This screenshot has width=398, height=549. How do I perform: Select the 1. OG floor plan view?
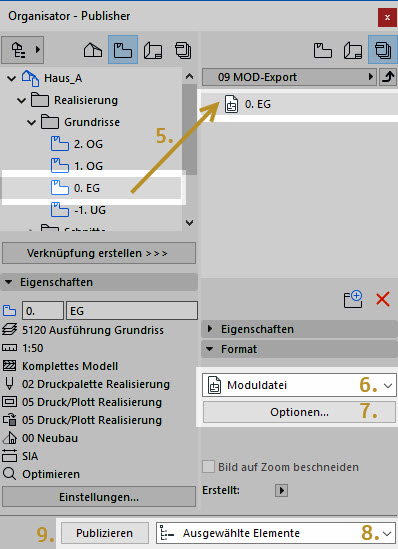(x=88, y=166)
